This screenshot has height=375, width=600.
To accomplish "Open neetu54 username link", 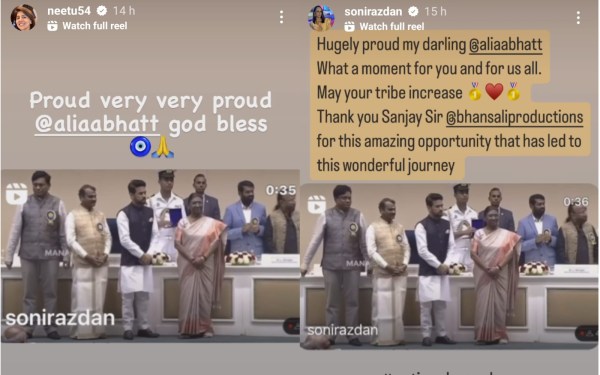I will click(x=69, y=11).
